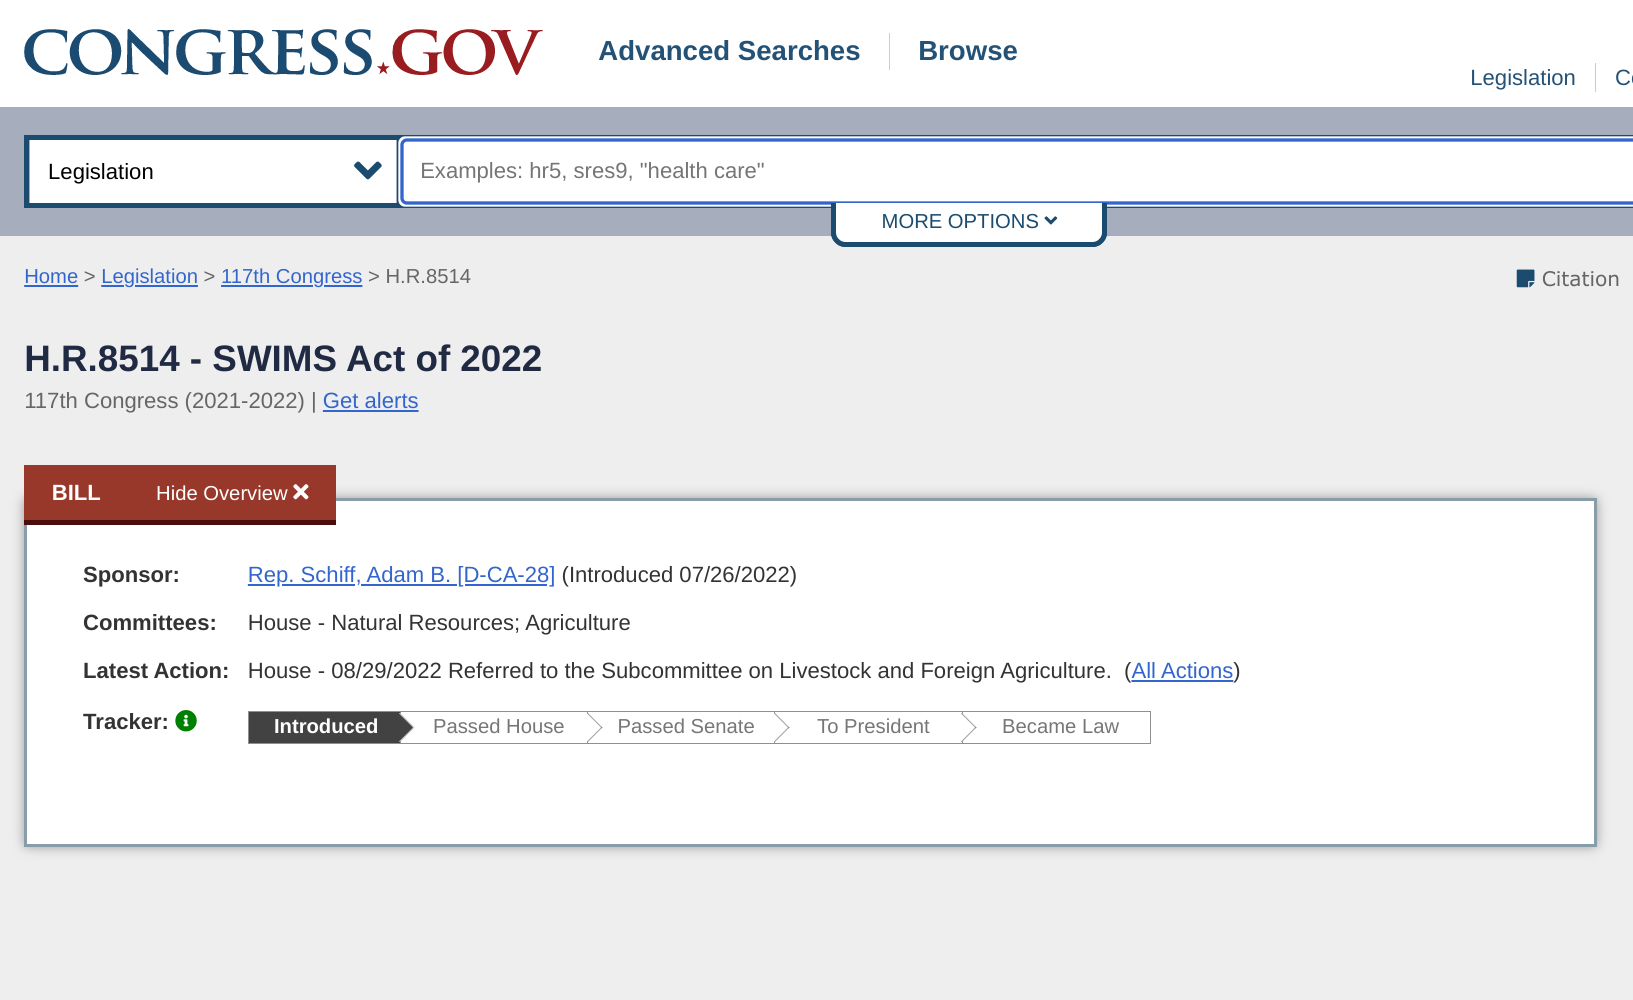Click the Passed House tracker stage
This screenshot has height=1000, width=1633.
498,727
